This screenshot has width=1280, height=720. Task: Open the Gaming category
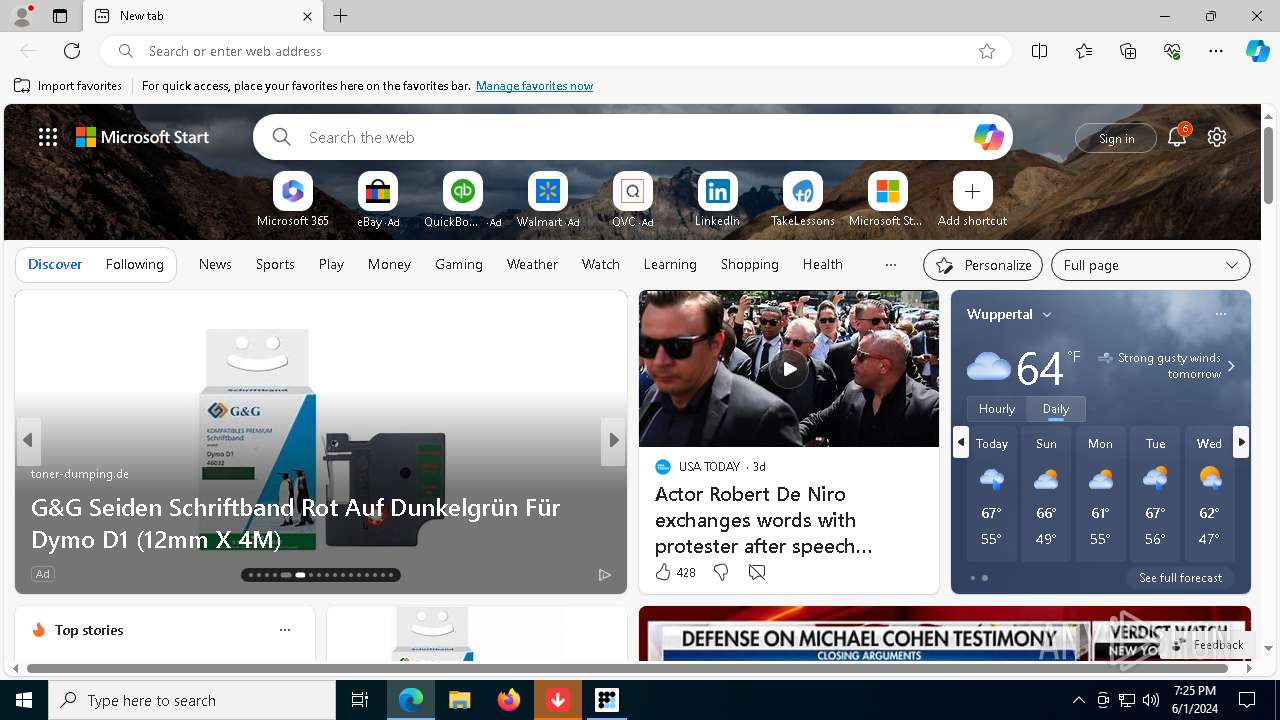[459, 265]
